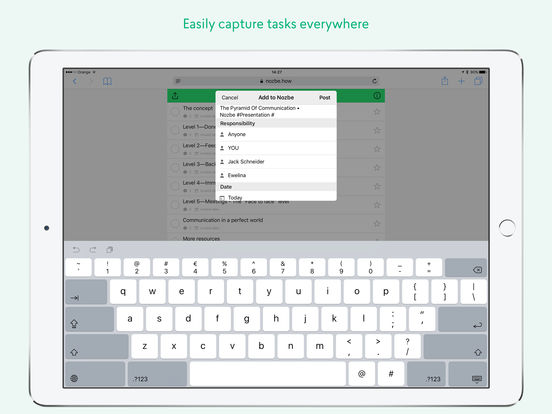Tap the letter q key
552x414 pixels.
coord(123,292)
